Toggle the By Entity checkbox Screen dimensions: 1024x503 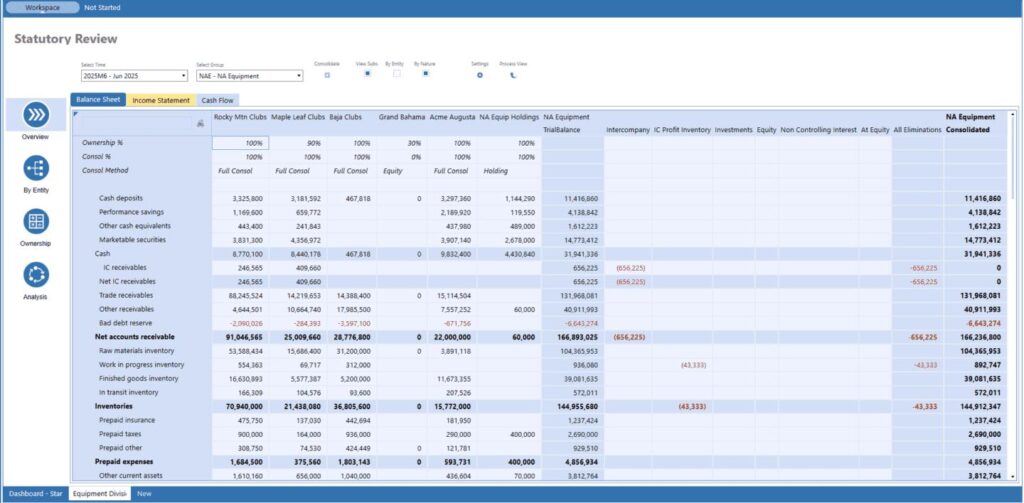[x=396, y=74]
